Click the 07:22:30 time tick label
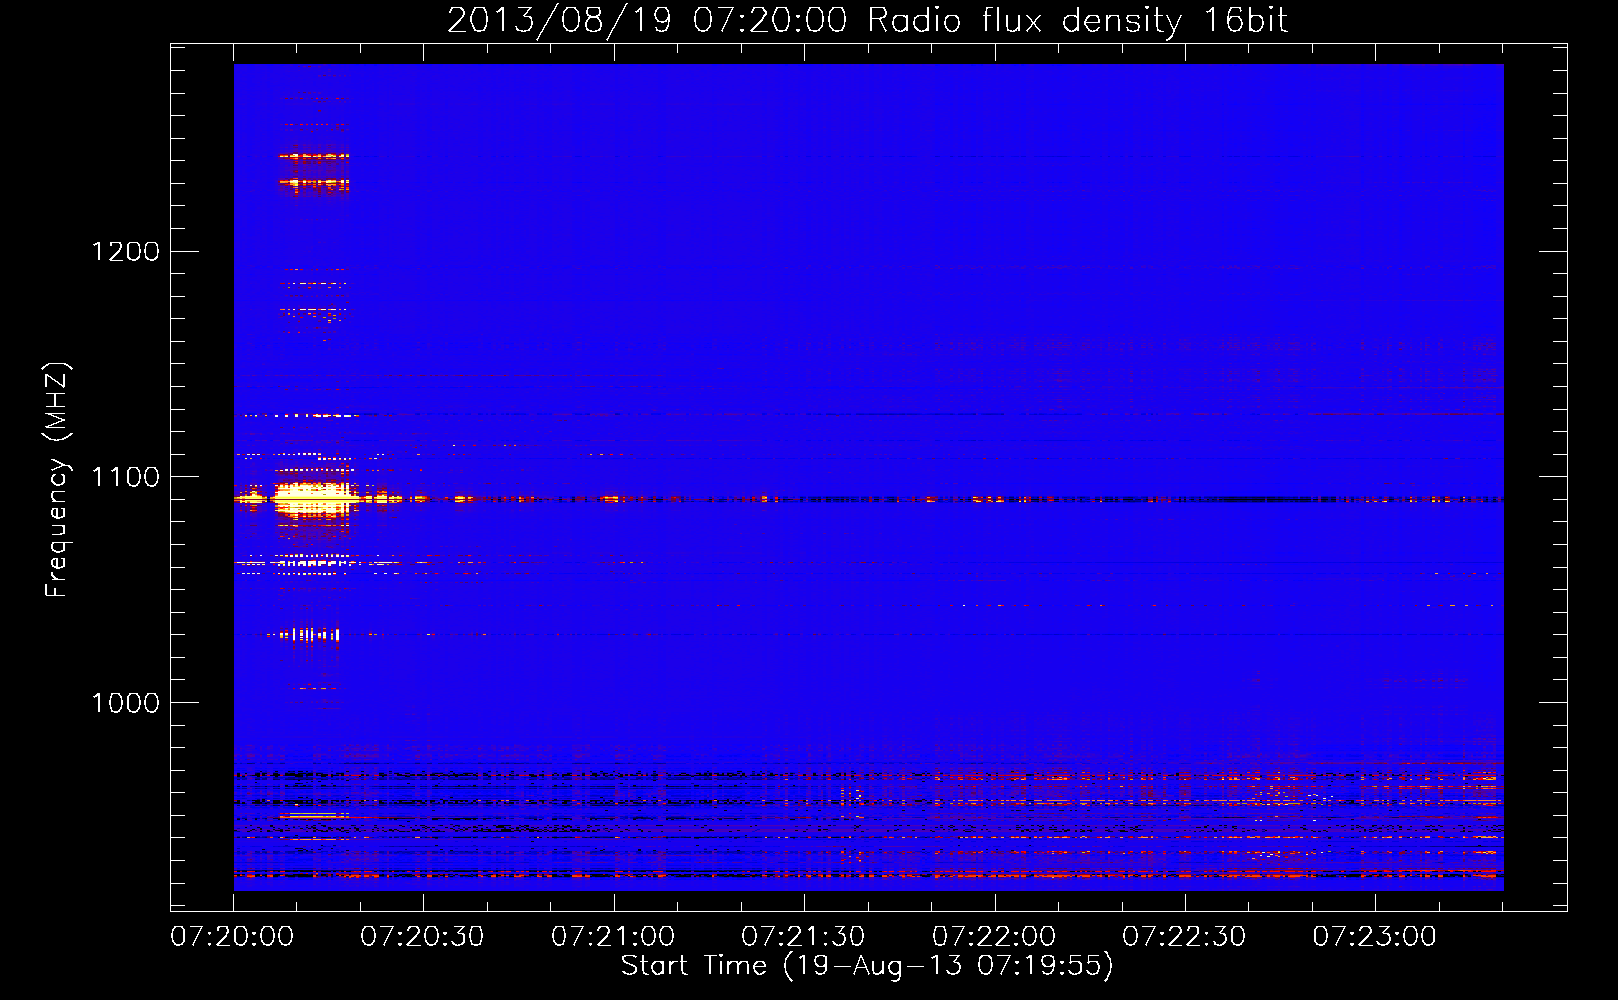 [1184, 937]
